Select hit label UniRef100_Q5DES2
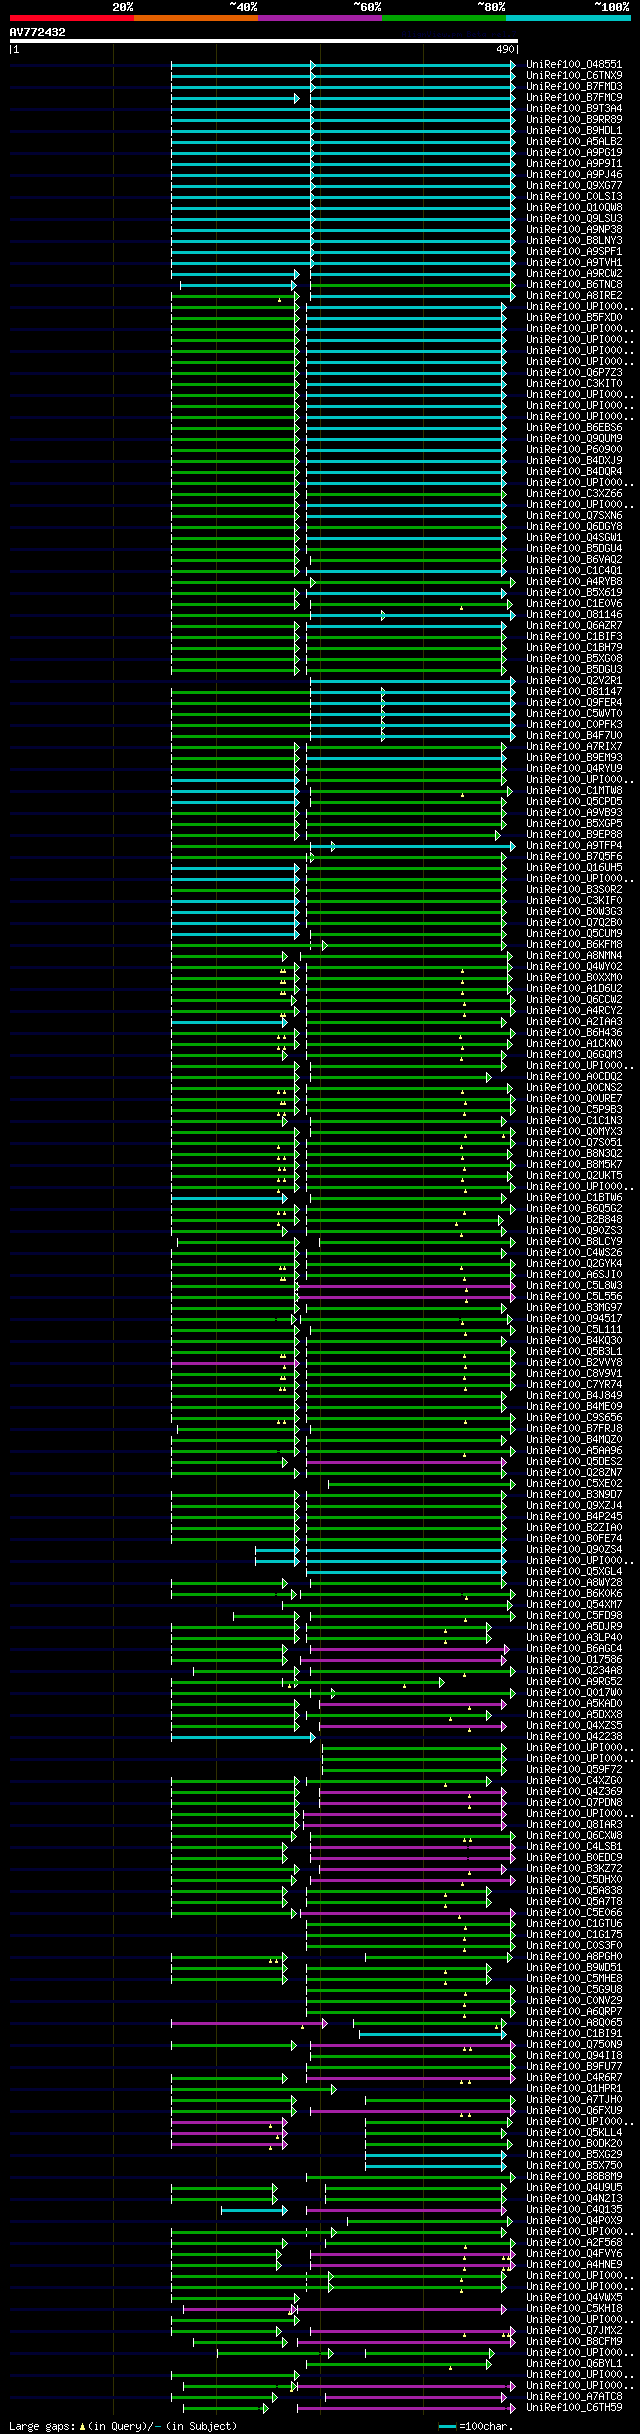 (x=574, y=1461)
